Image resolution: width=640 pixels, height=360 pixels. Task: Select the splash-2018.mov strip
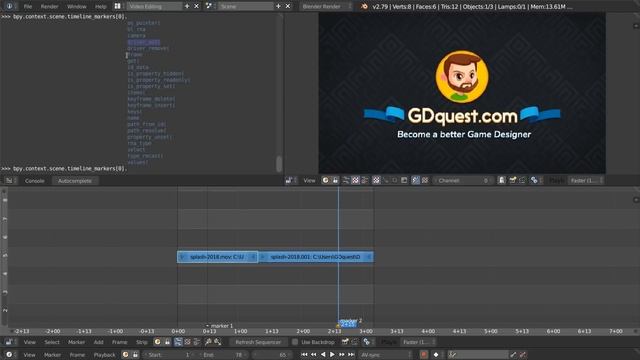tap(218, 257)
